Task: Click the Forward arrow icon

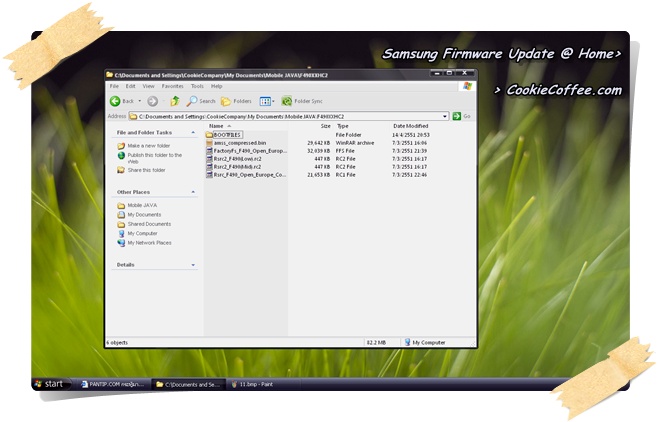Action: pyautogui.click(x=153, y=101)
